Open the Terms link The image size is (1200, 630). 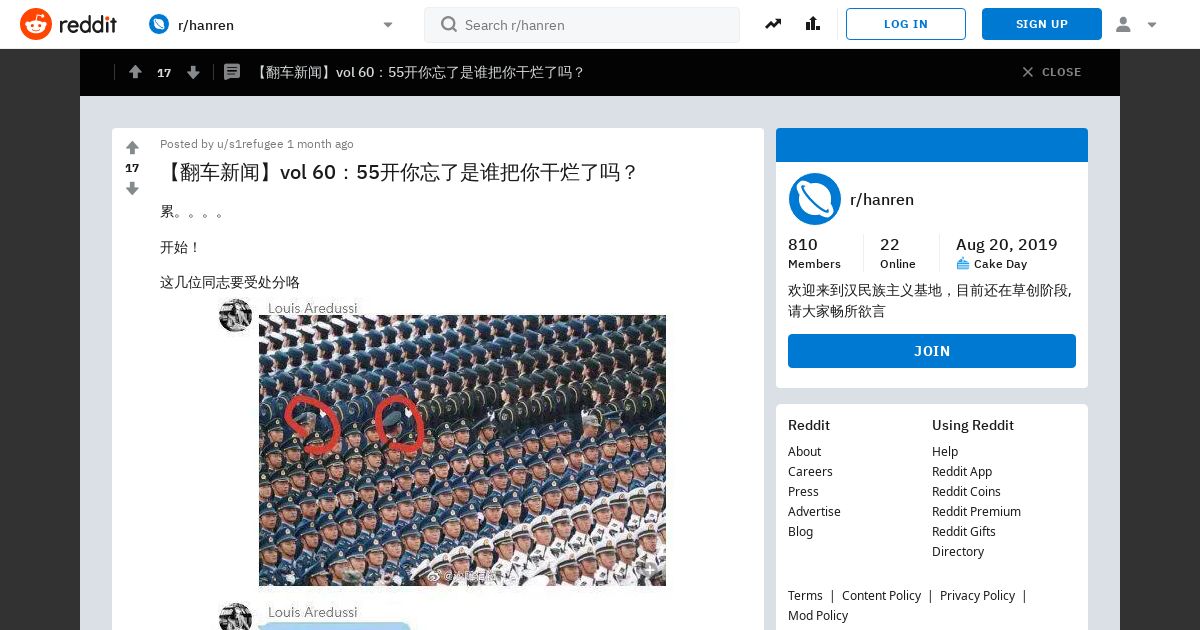(805, 595)
